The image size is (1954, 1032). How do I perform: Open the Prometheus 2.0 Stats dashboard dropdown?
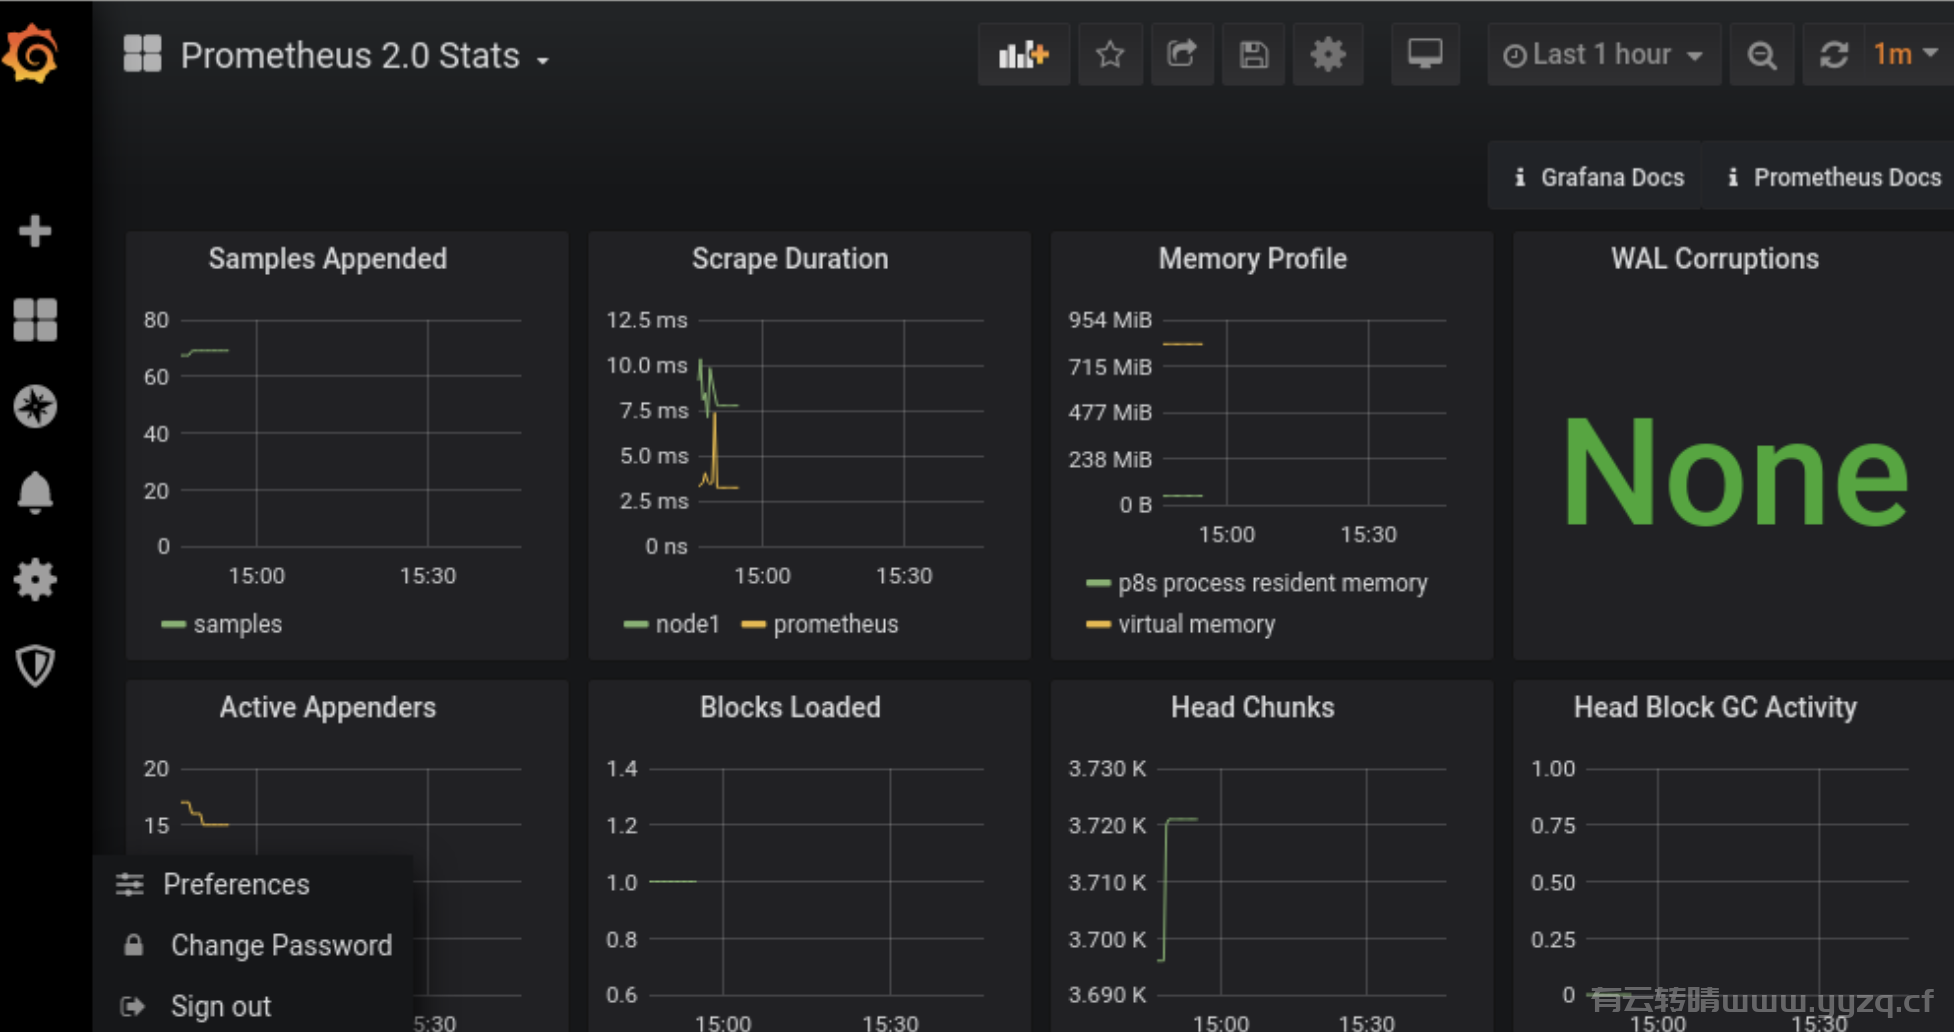click(x=365, y=56)
